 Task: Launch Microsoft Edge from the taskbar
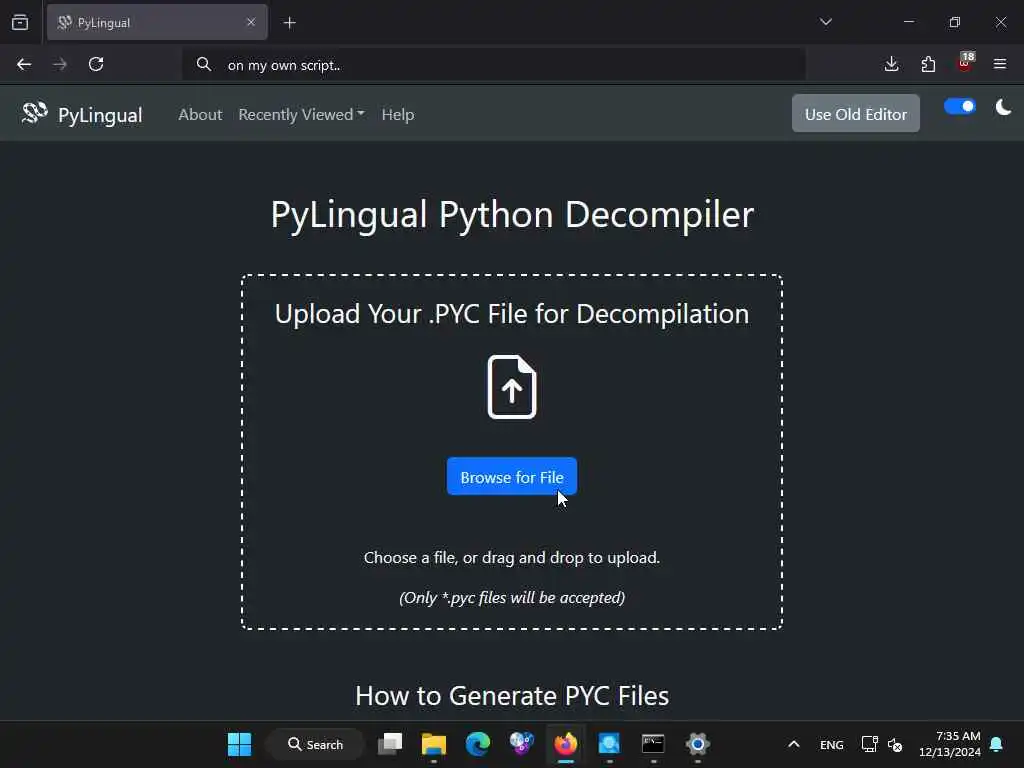[477, 744]
